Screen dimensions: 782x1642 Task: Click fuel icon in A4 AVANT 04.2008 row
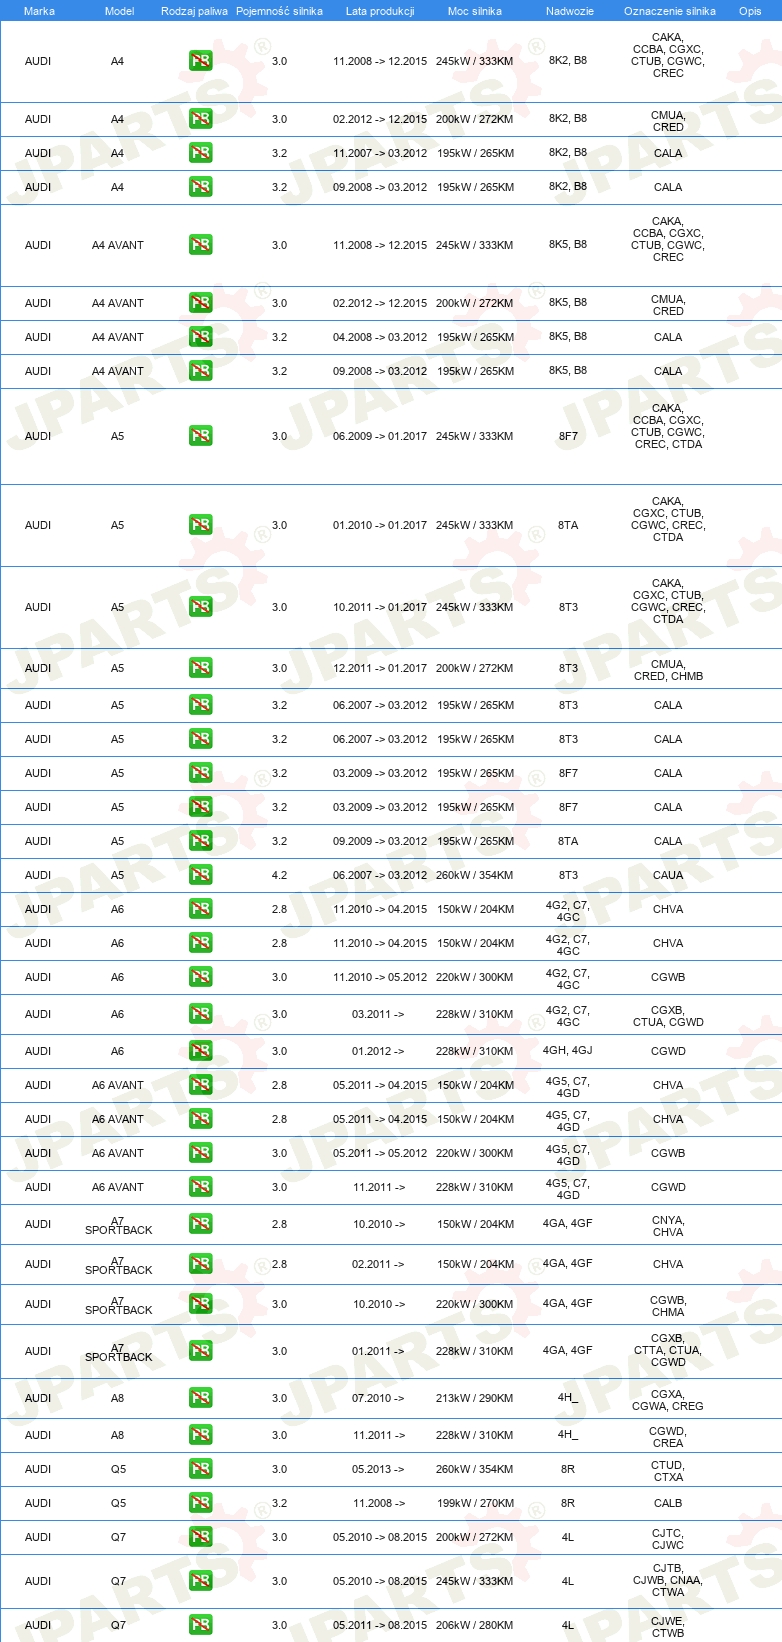(200, 337)
